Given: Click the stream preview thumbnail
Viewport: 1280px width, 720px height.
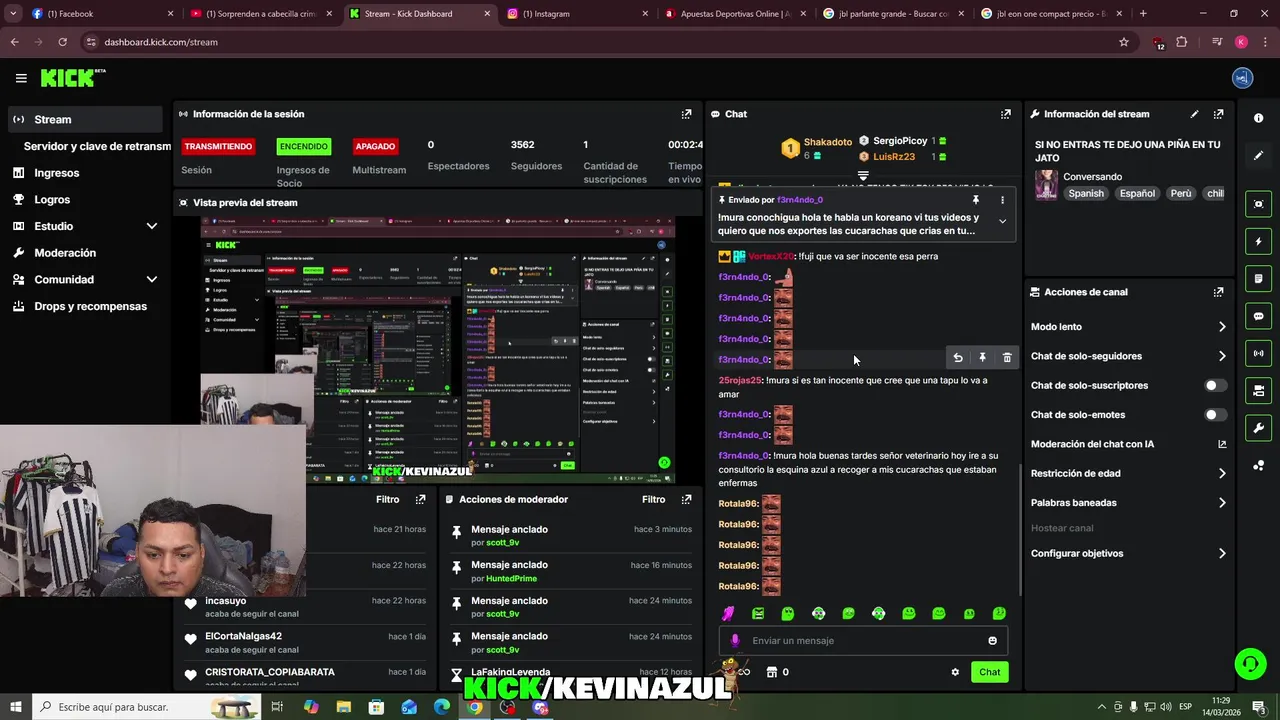Looking at the screenshot, I should (437, 349).
